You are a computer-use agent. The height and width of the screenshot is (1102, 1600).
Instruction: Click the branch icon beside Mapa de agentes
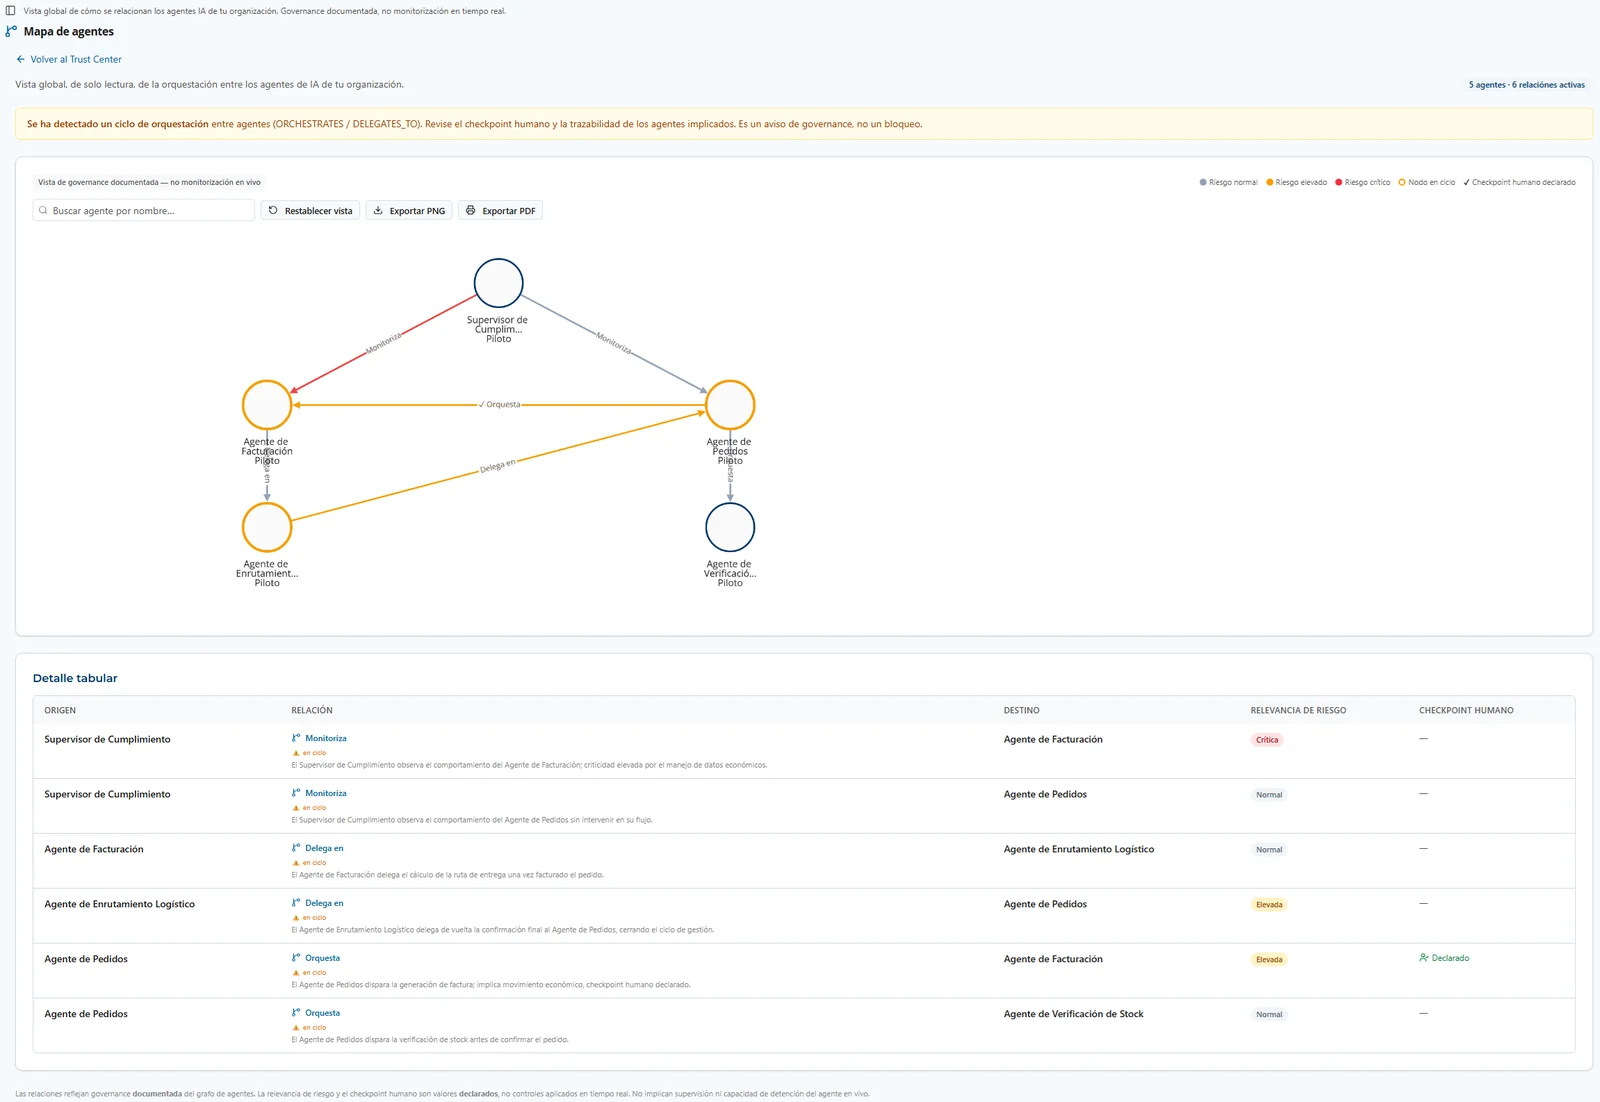pyautogui.click(x=11, y=32)
